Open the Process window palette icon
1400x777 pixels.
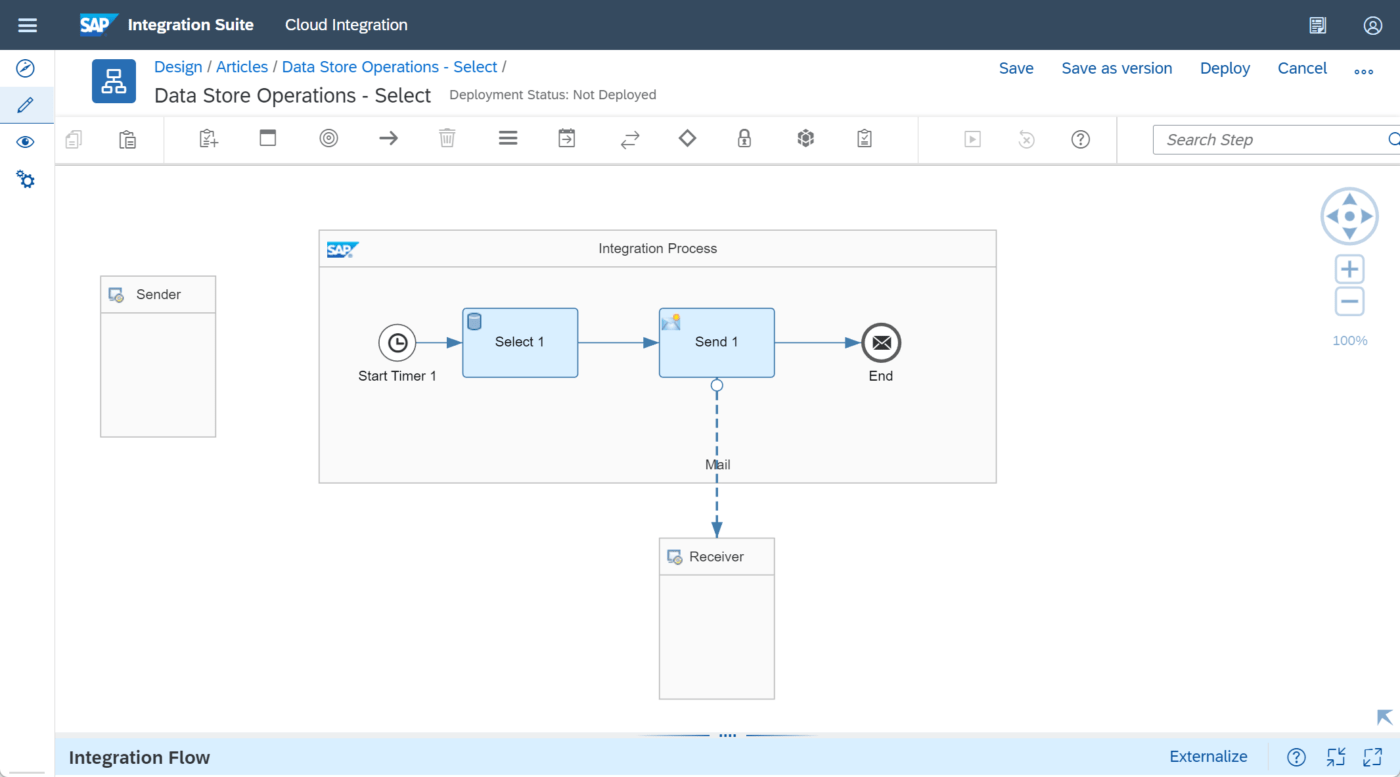coord(268,138)
